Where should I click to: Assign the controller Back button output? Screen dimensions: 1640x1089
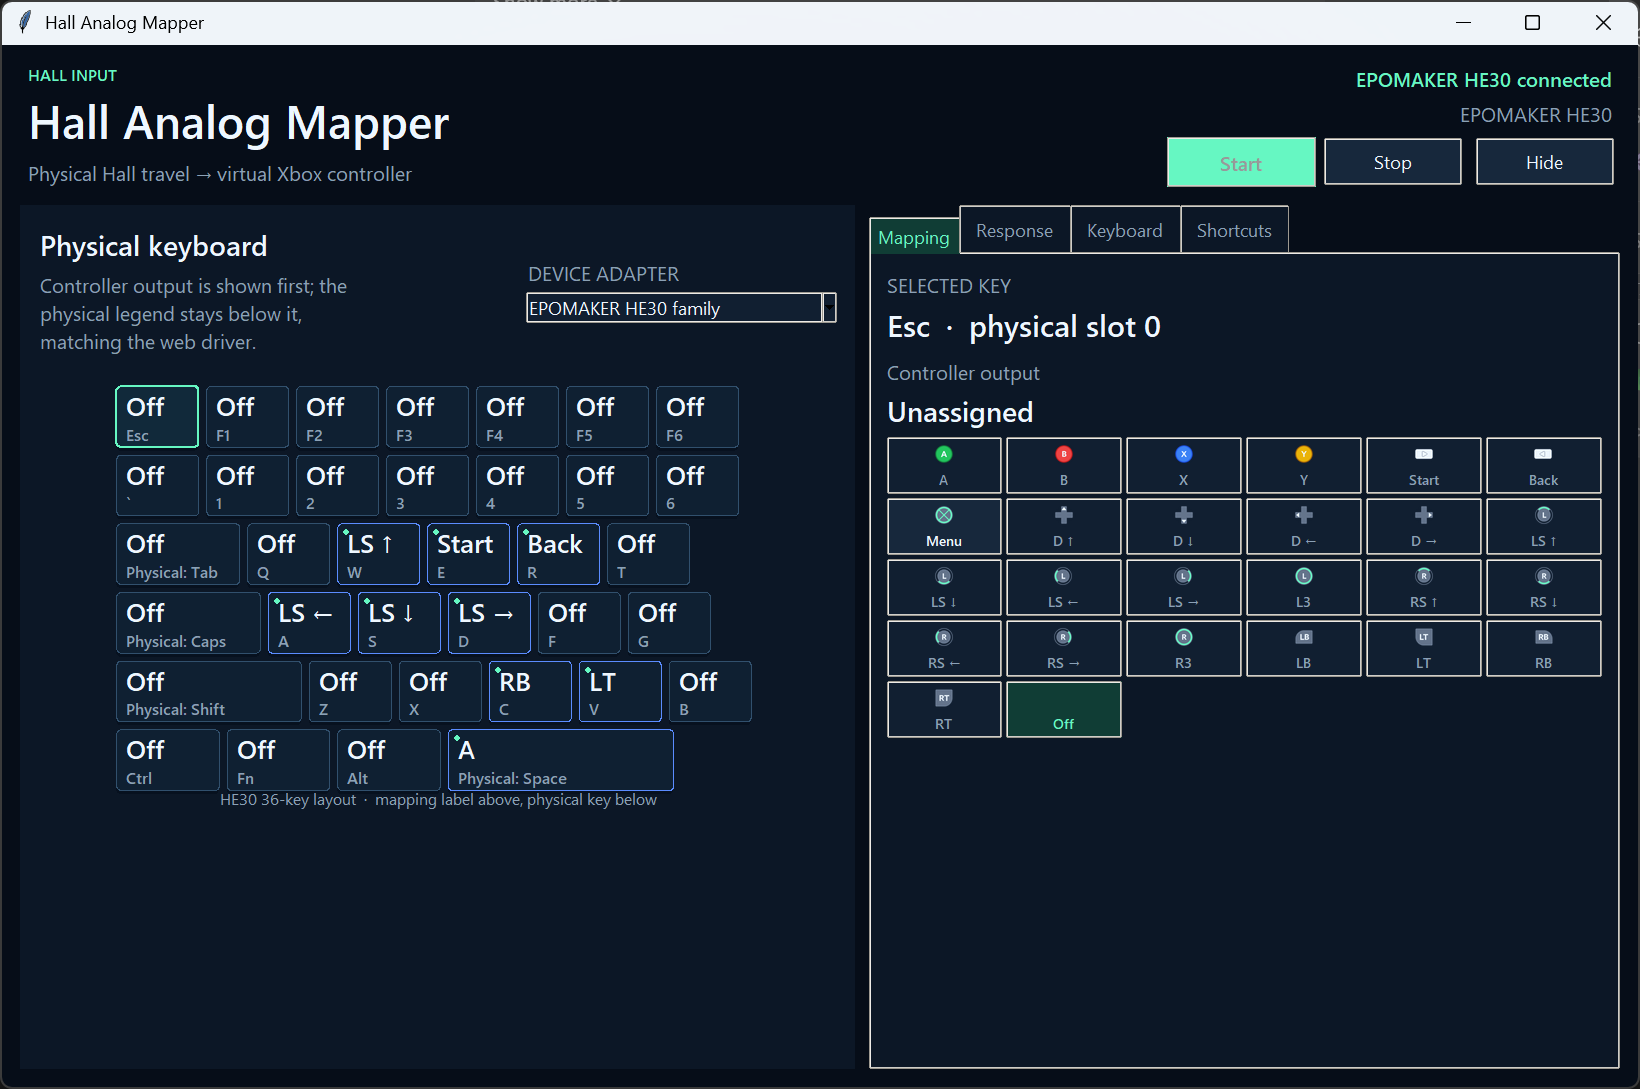[x=1544, y=465]
